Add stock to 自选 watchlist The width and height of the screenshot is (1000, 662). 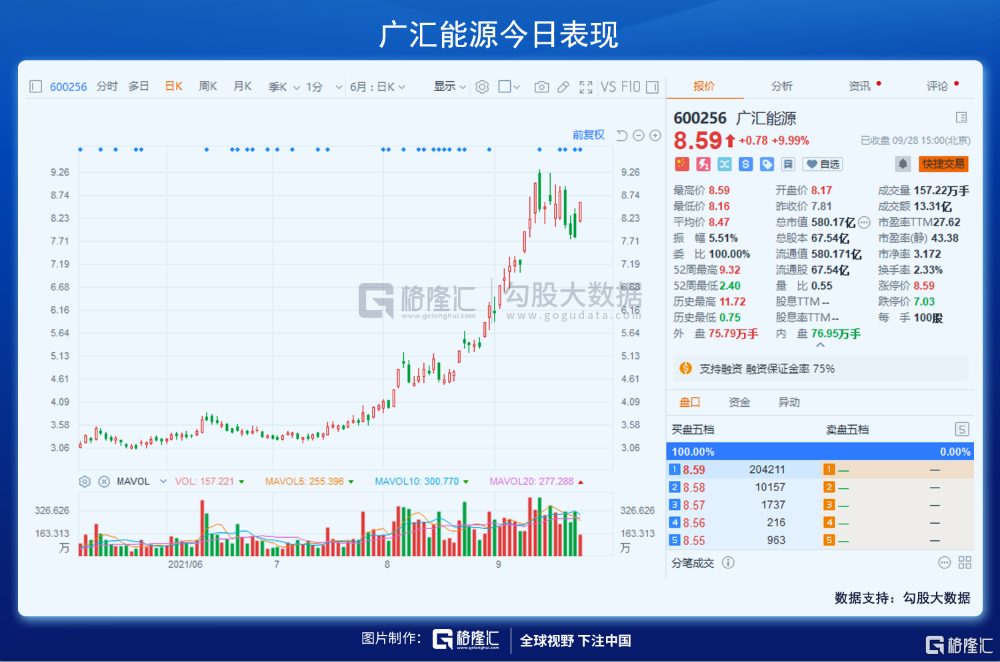pyautogui.click(x=823, y=165)
